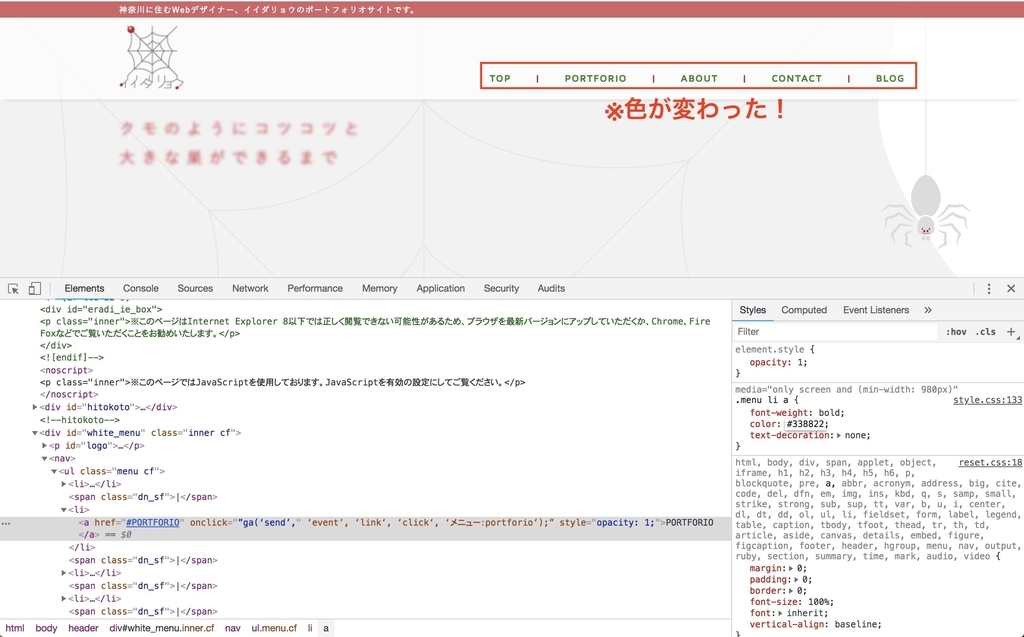This screenshot has width=1024, height=637.
Task: Open the Network tab
Action: click(x=250, y=288)
